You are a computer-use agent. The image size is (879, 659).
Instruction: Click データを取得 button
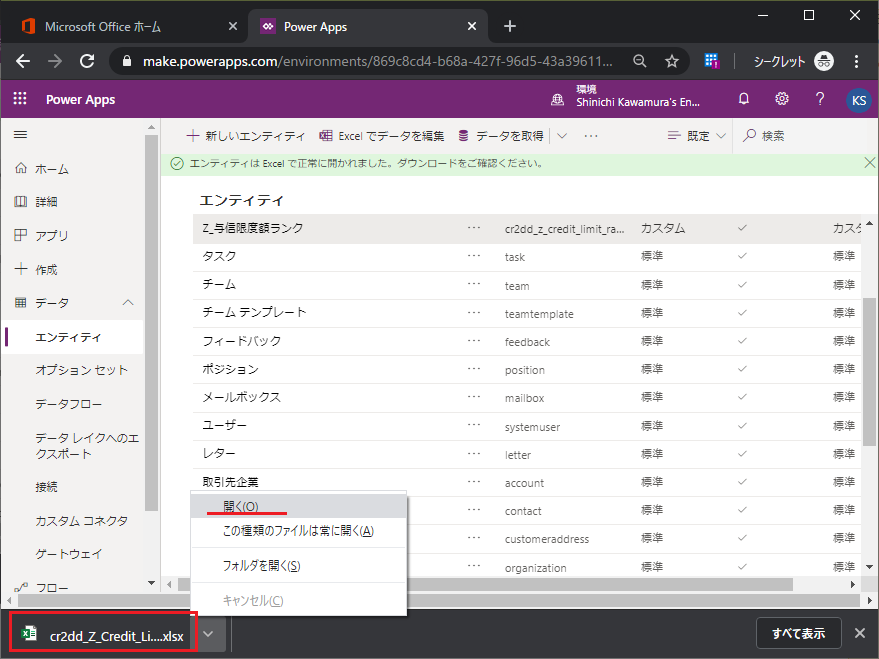point(501,136)
